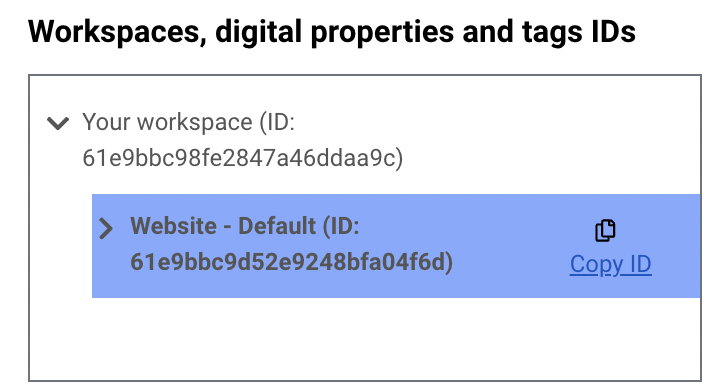Screen dimensions: 712x392
Task: Expand the Website - Default chevron
Action: click(106, 228)
